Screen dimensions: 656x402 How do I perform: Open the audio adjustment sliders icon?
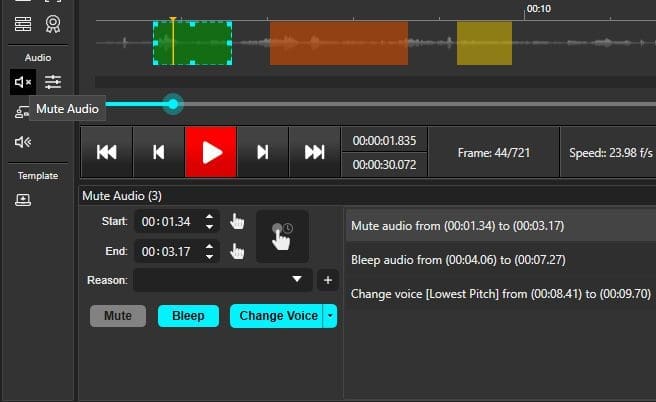53,82
